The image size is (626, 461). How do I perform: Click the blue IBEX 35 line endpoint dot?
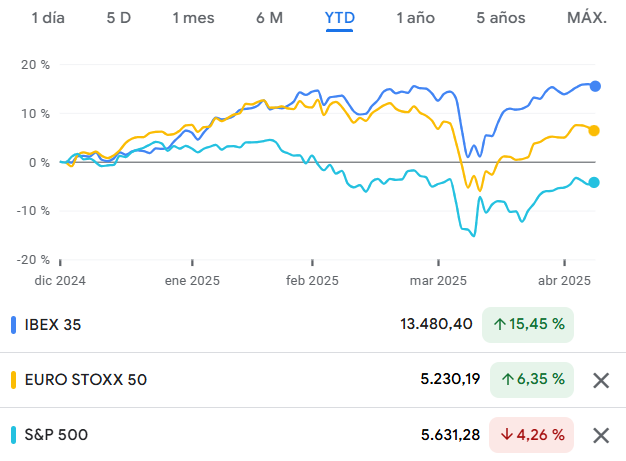595,86
